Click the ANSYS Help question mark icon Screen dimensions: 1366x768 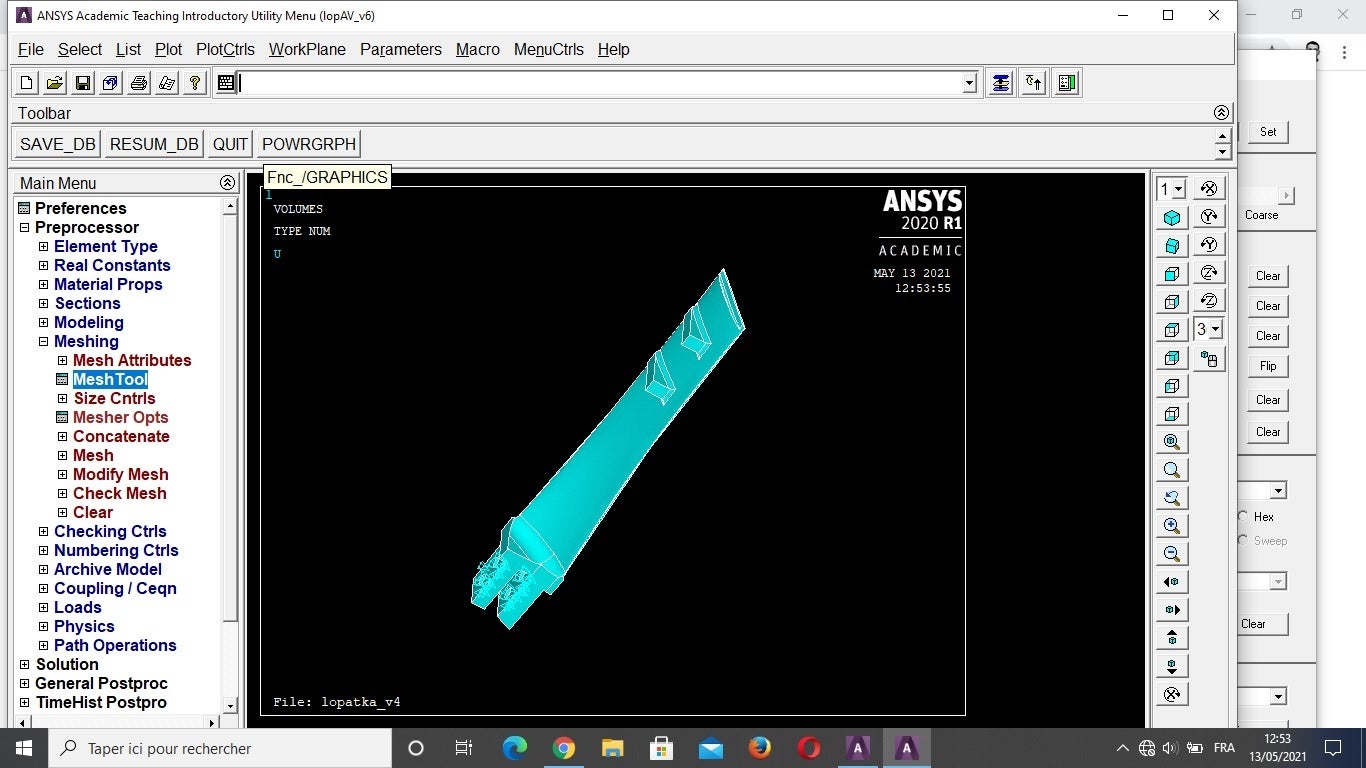pos(195,83)
